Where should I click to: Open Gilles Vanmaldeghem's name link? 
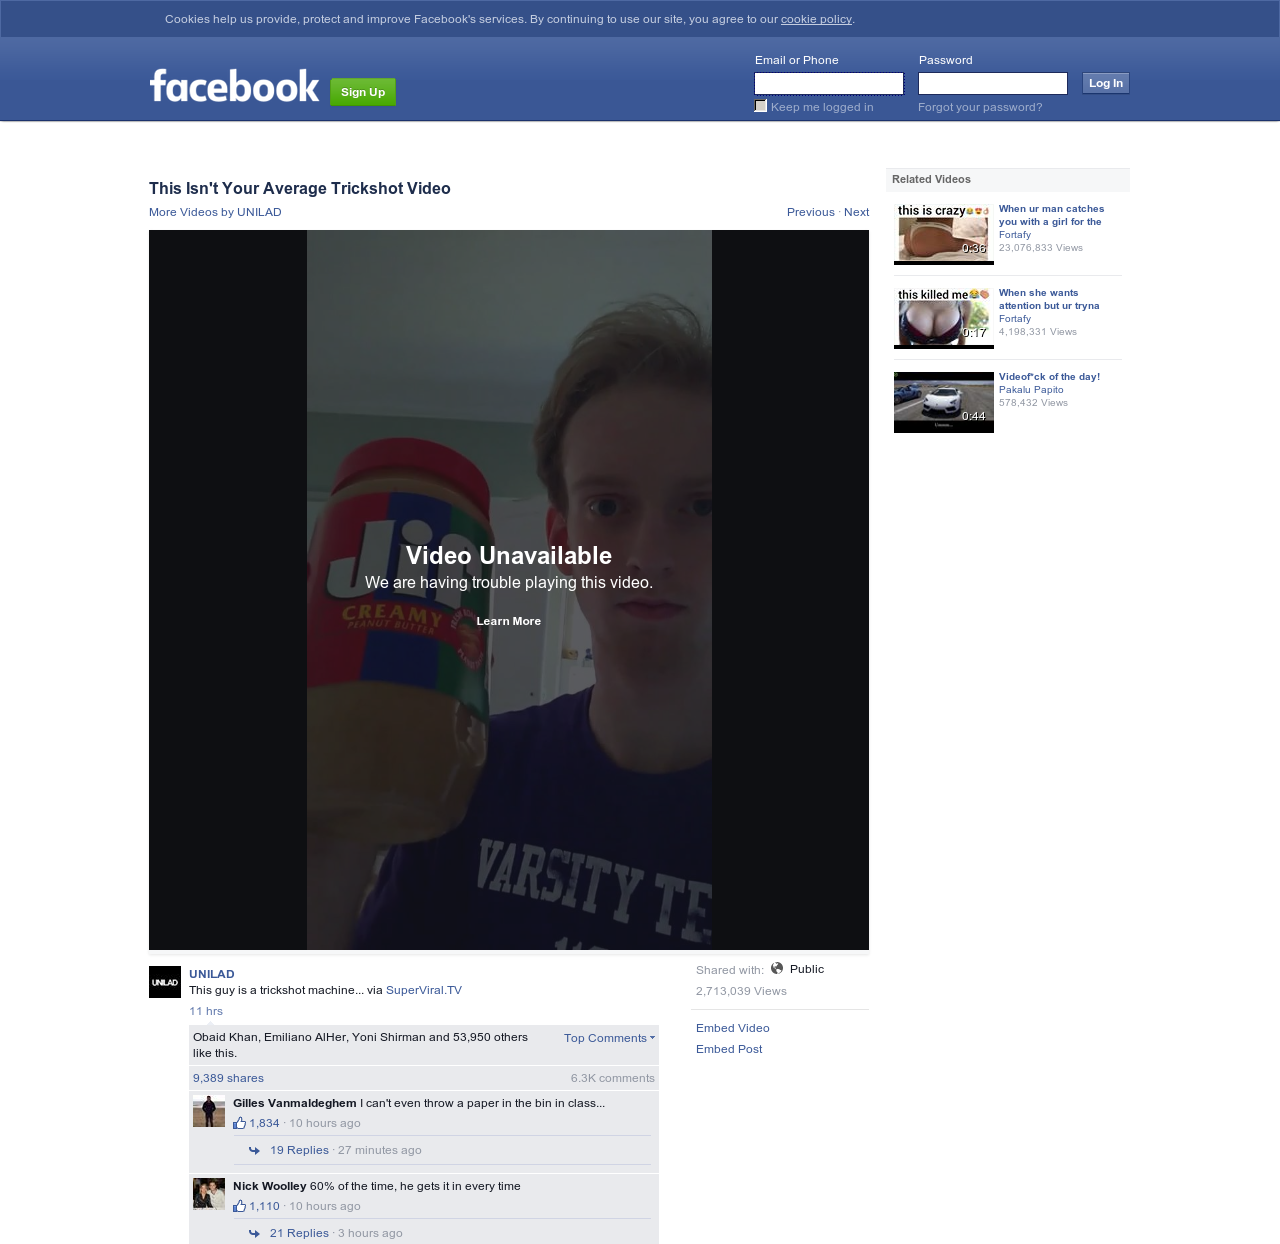coord(295,1103)
